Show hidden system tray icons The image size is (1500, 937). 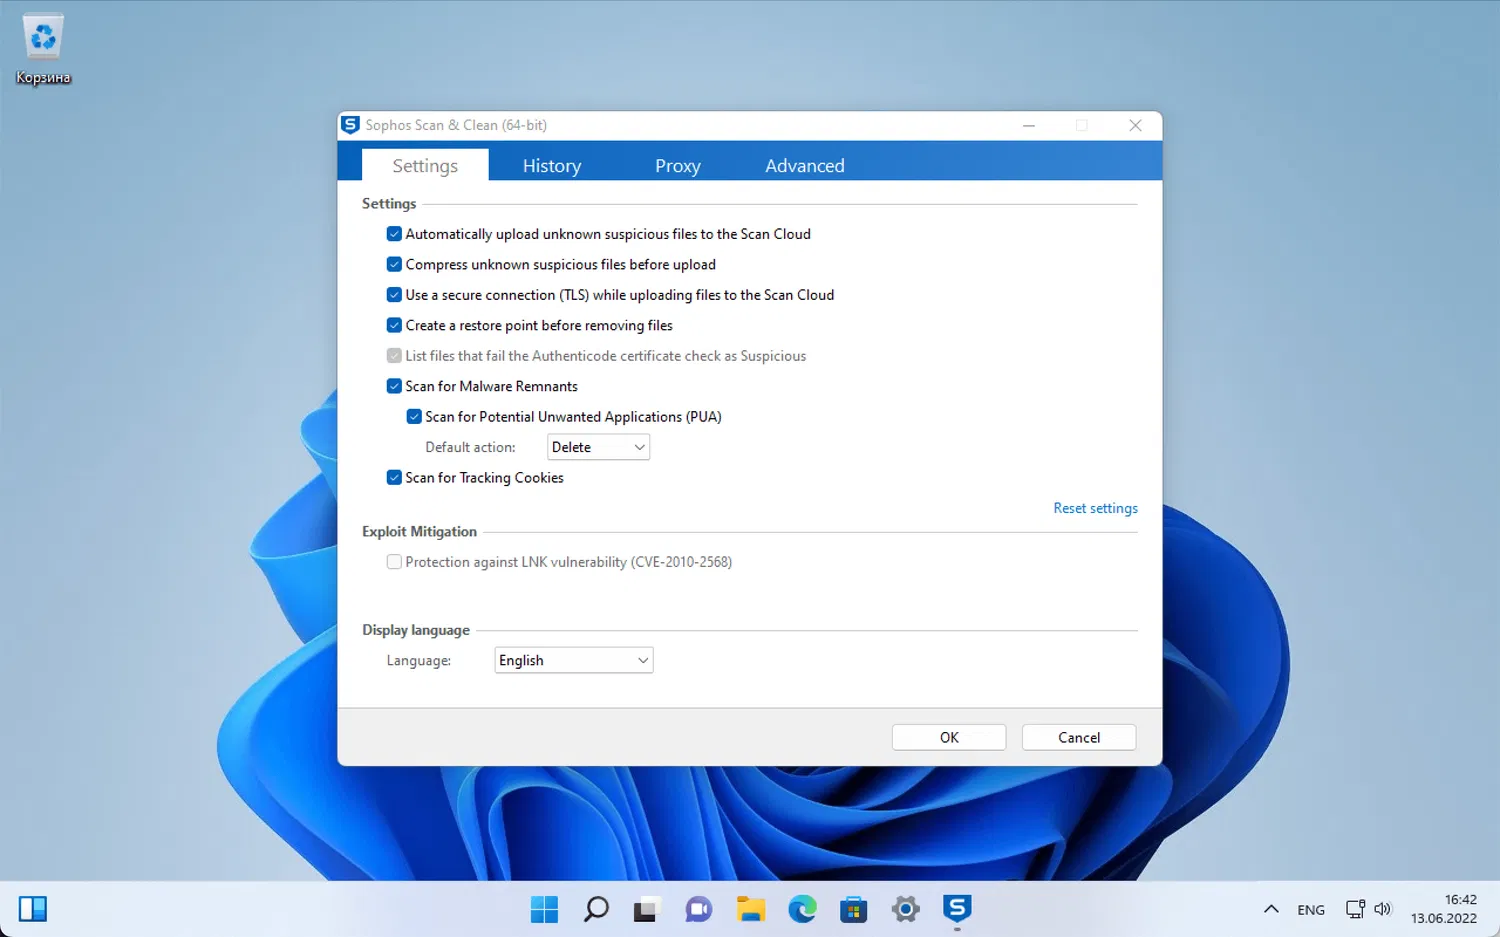[x=1271, y=909]
